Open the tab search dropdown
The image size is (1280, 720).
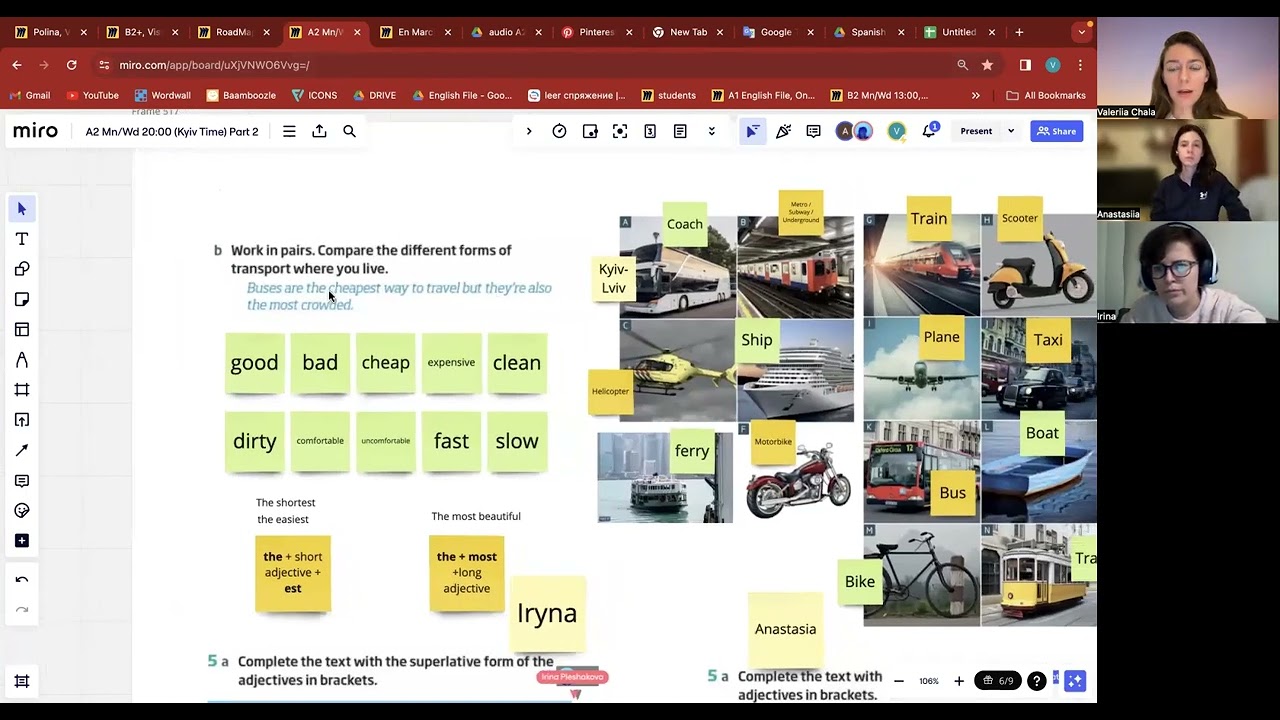(x=1081, y=32)
